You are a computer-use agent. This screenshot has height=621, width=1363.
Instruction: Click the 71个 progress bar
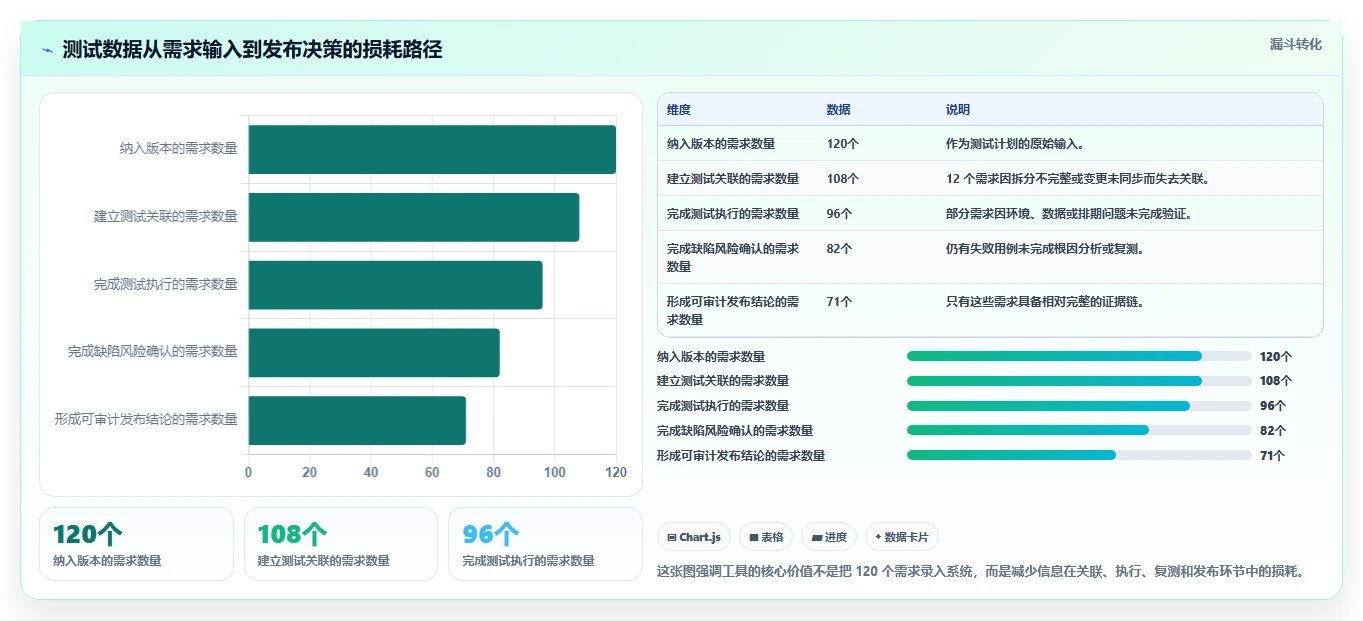1079,455
